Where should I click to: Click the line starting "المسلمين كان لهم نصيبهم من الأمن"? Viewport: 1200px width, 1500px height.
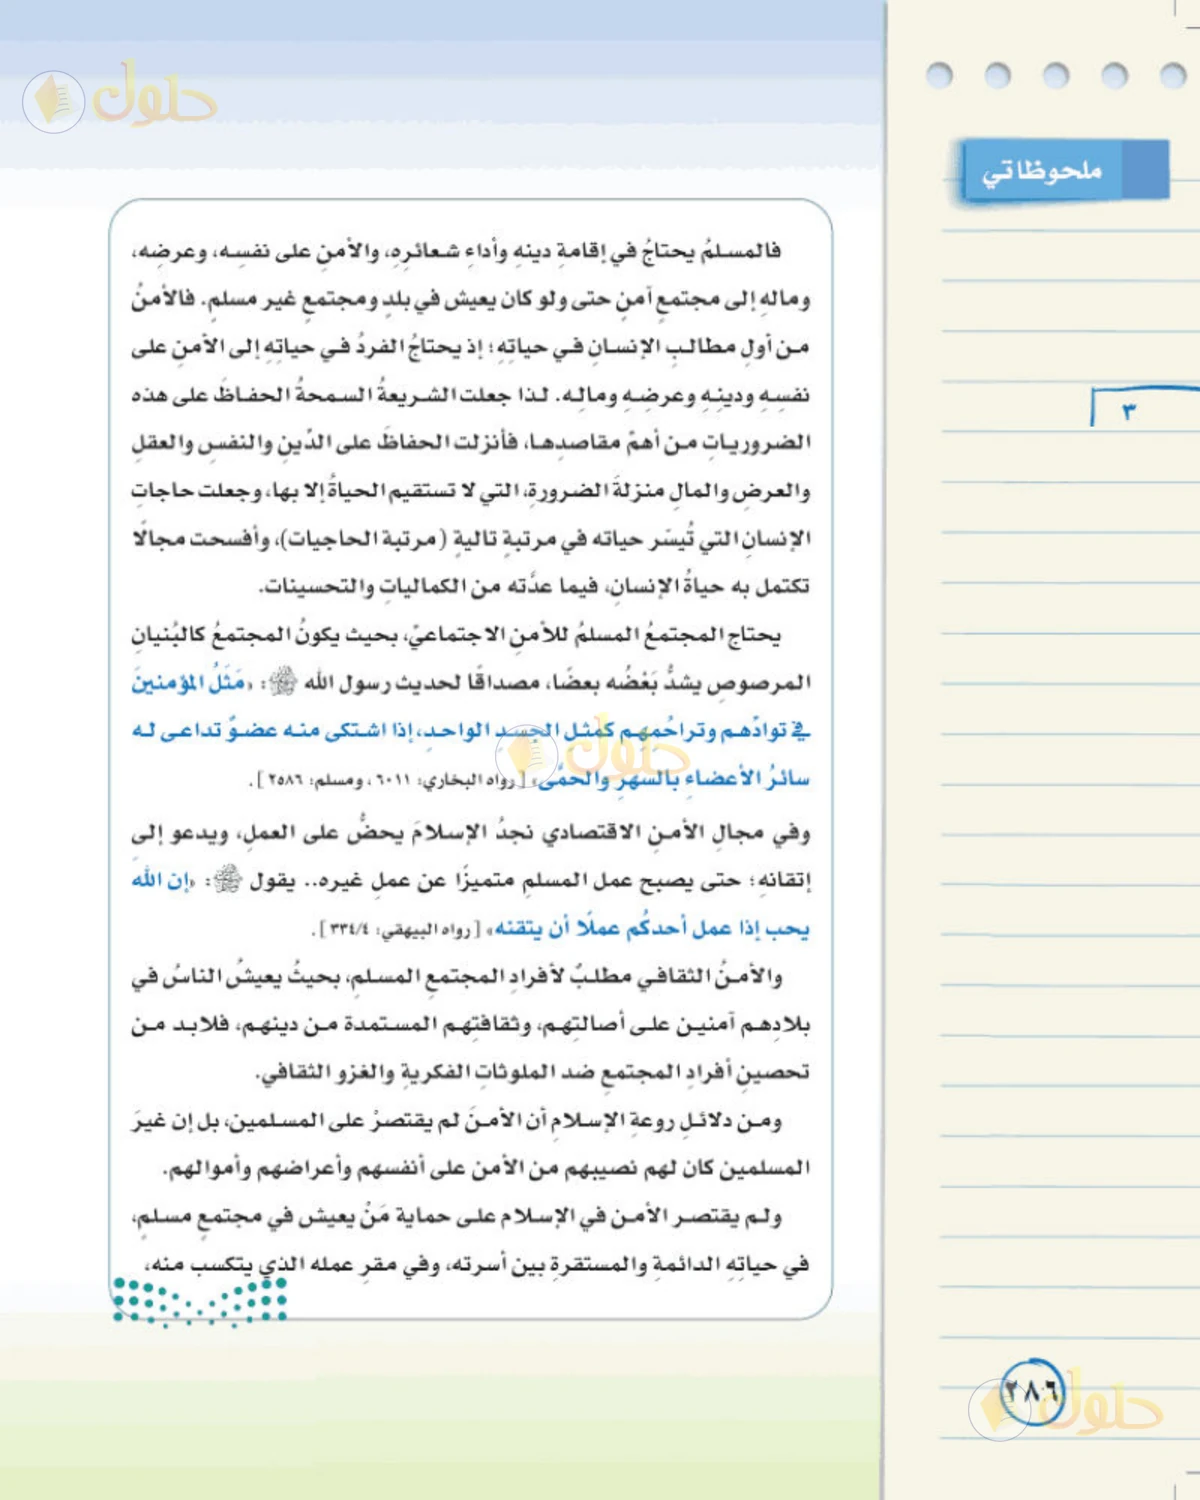pyautogui.click(x=486, y=1169)
